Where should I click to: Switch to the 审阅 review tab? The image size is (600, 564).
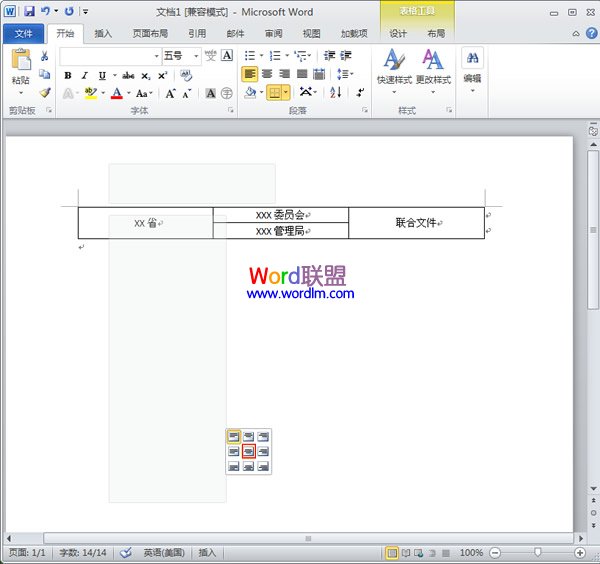(273, 34)
